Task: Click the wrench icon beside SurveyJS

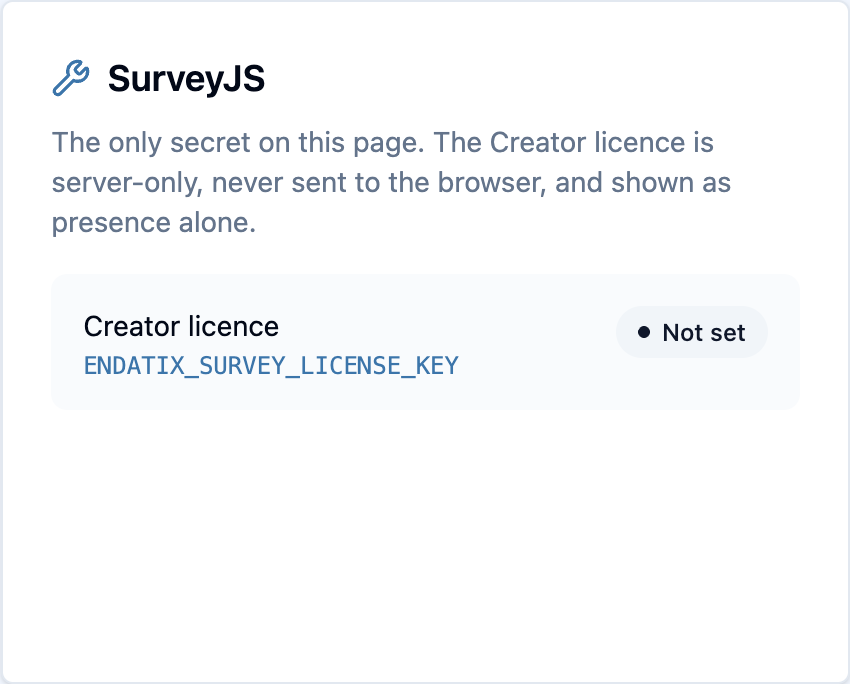Action: pos(71,78)
